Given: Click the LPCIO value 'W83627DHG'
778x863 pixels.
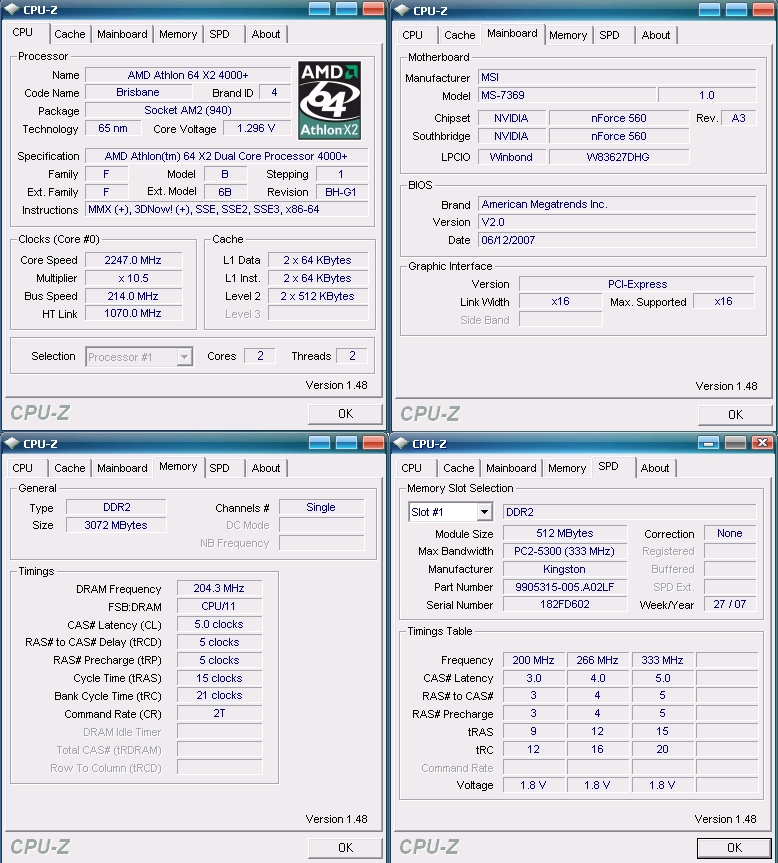Looking at the screenshot, I should tap(618, 157).
